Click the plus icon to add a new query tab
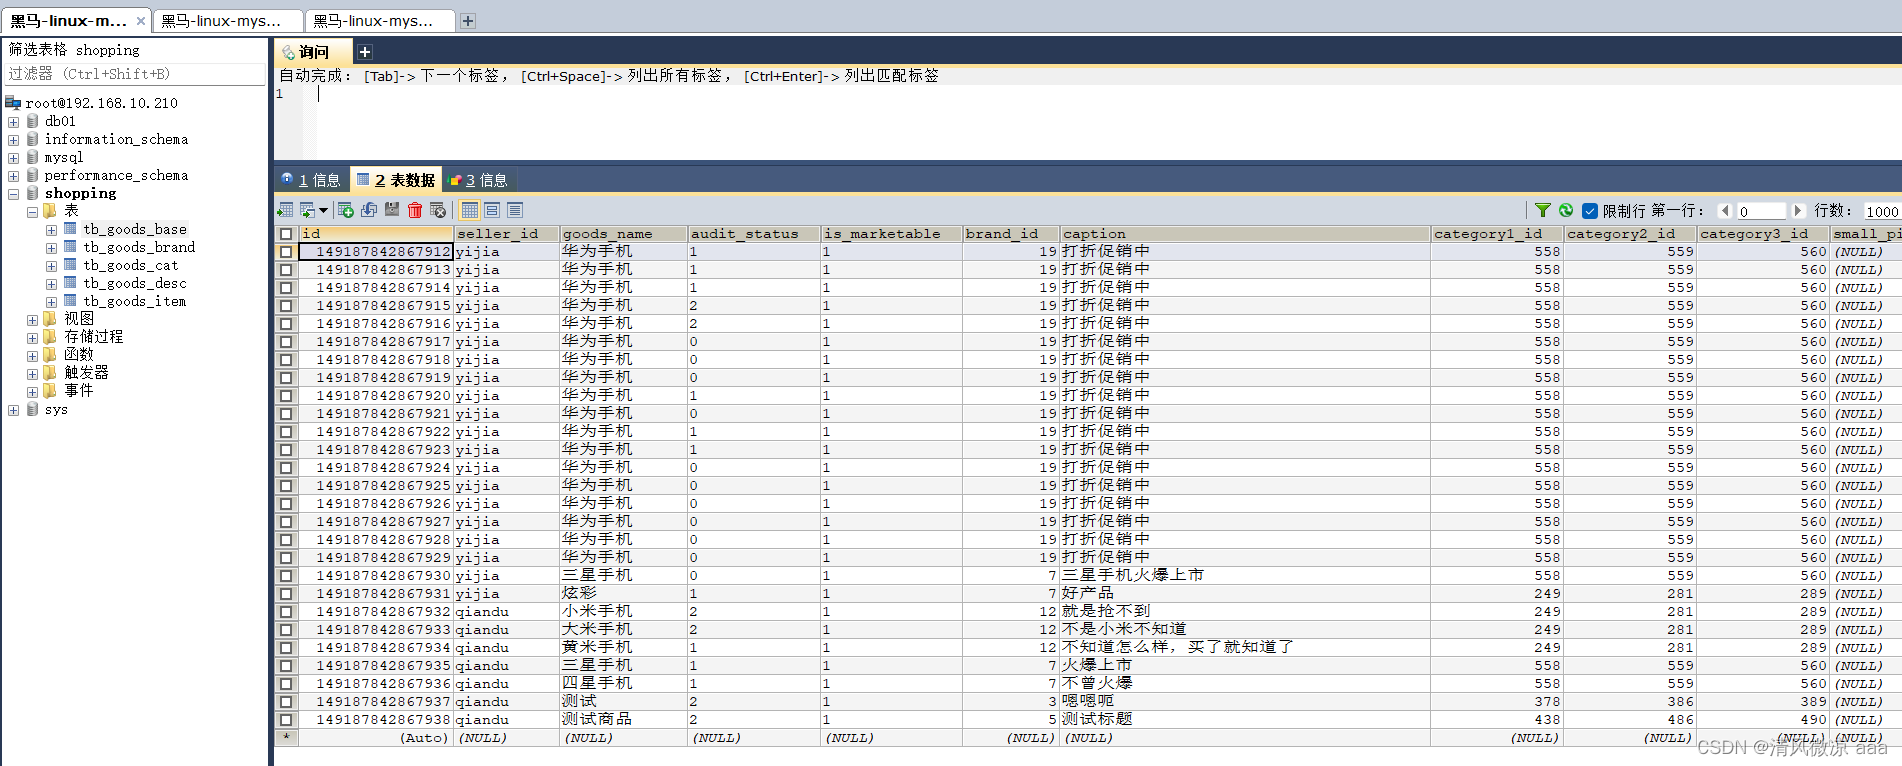The height and width of the screenshot is (766, 1902). pos(365,52)
